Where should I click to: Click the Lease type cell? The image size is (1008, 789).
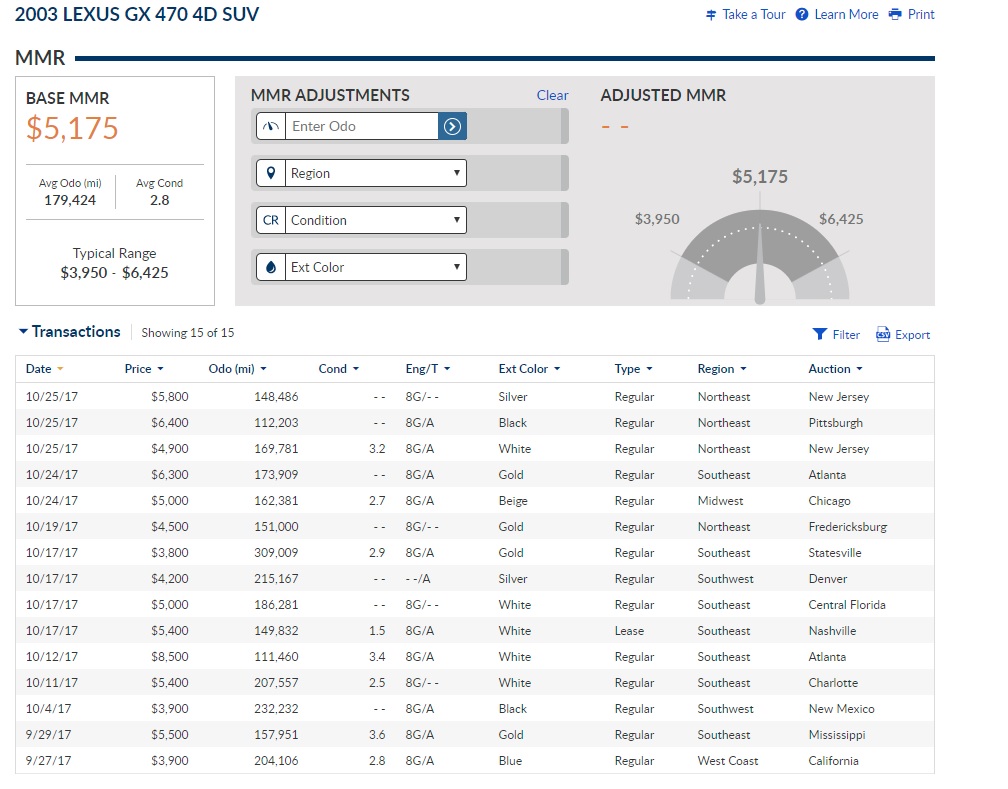[629, 631]
